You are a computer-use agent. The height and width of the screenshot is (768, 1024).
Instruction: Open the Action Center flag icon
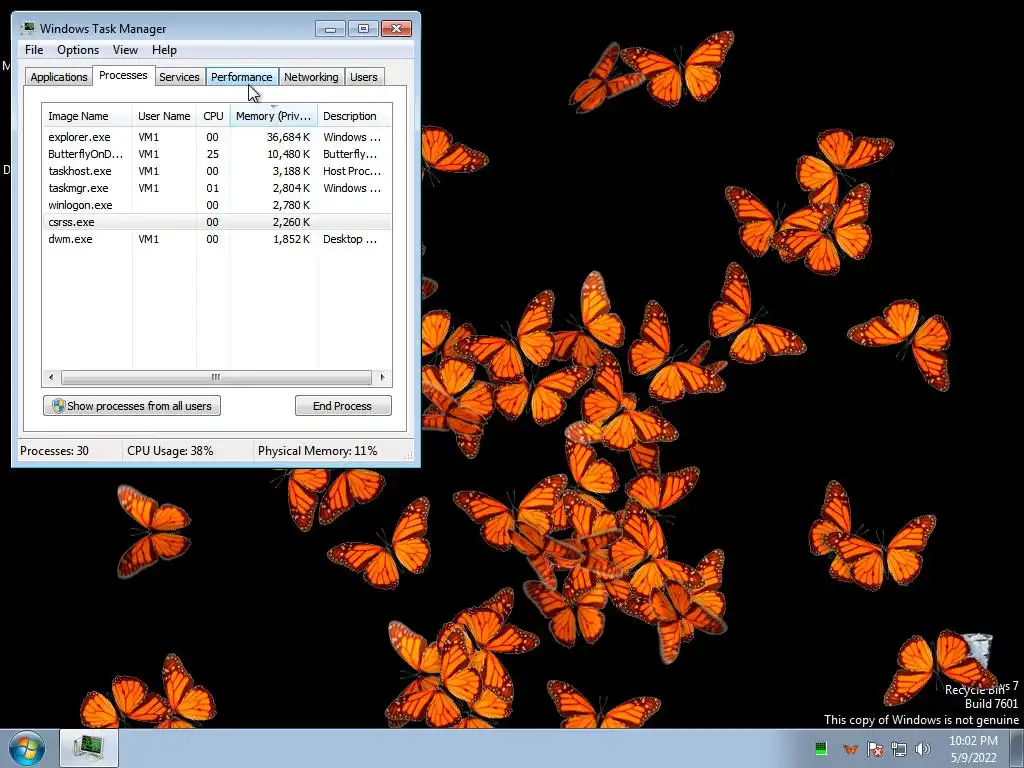tap(874, 749)
